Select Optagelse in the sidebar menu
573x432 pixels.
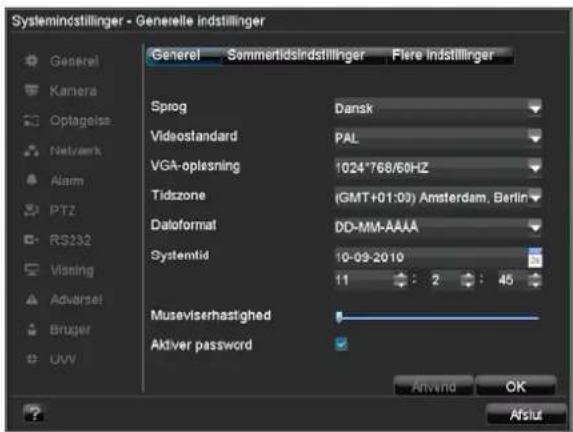pyautogui.click(x=80, y=121)
